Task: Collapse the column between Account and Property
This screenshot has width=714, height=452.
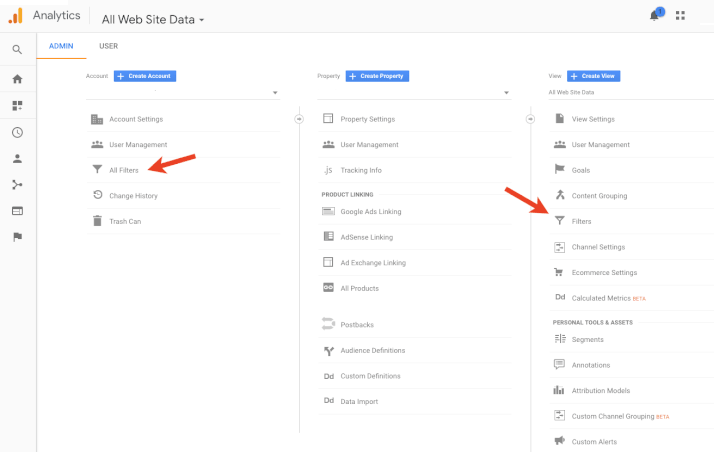Action: [299, 118]
